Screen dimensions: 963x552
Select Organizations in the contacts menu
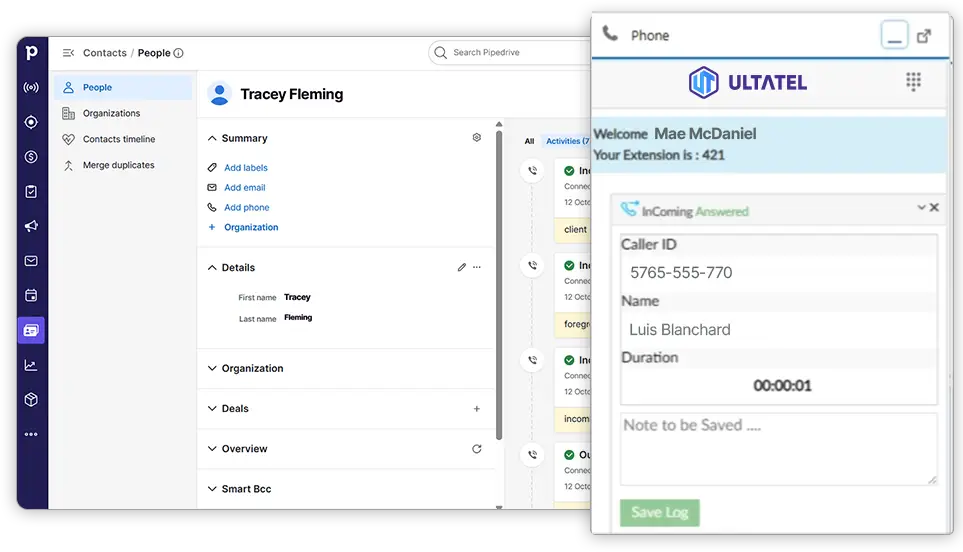pyautogui.click(x=111, y=114)
